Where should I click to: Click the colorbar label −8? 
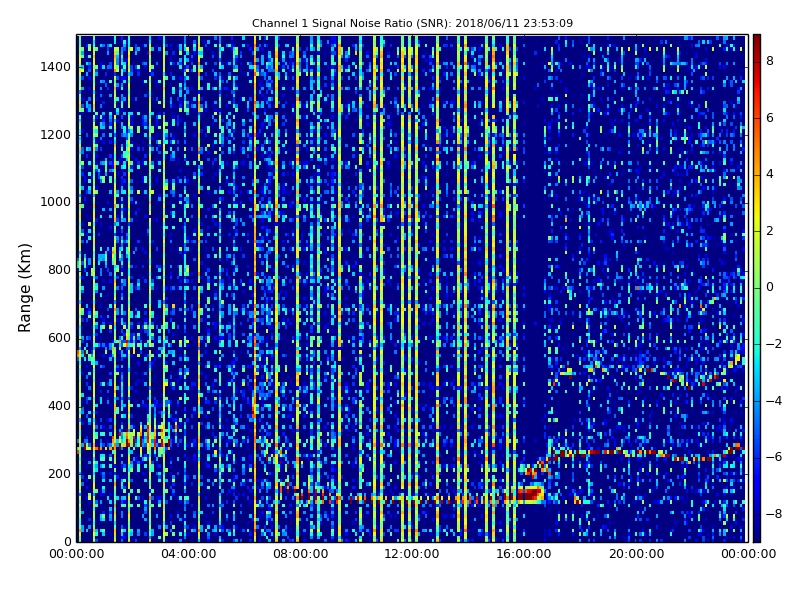coord(774,514)
